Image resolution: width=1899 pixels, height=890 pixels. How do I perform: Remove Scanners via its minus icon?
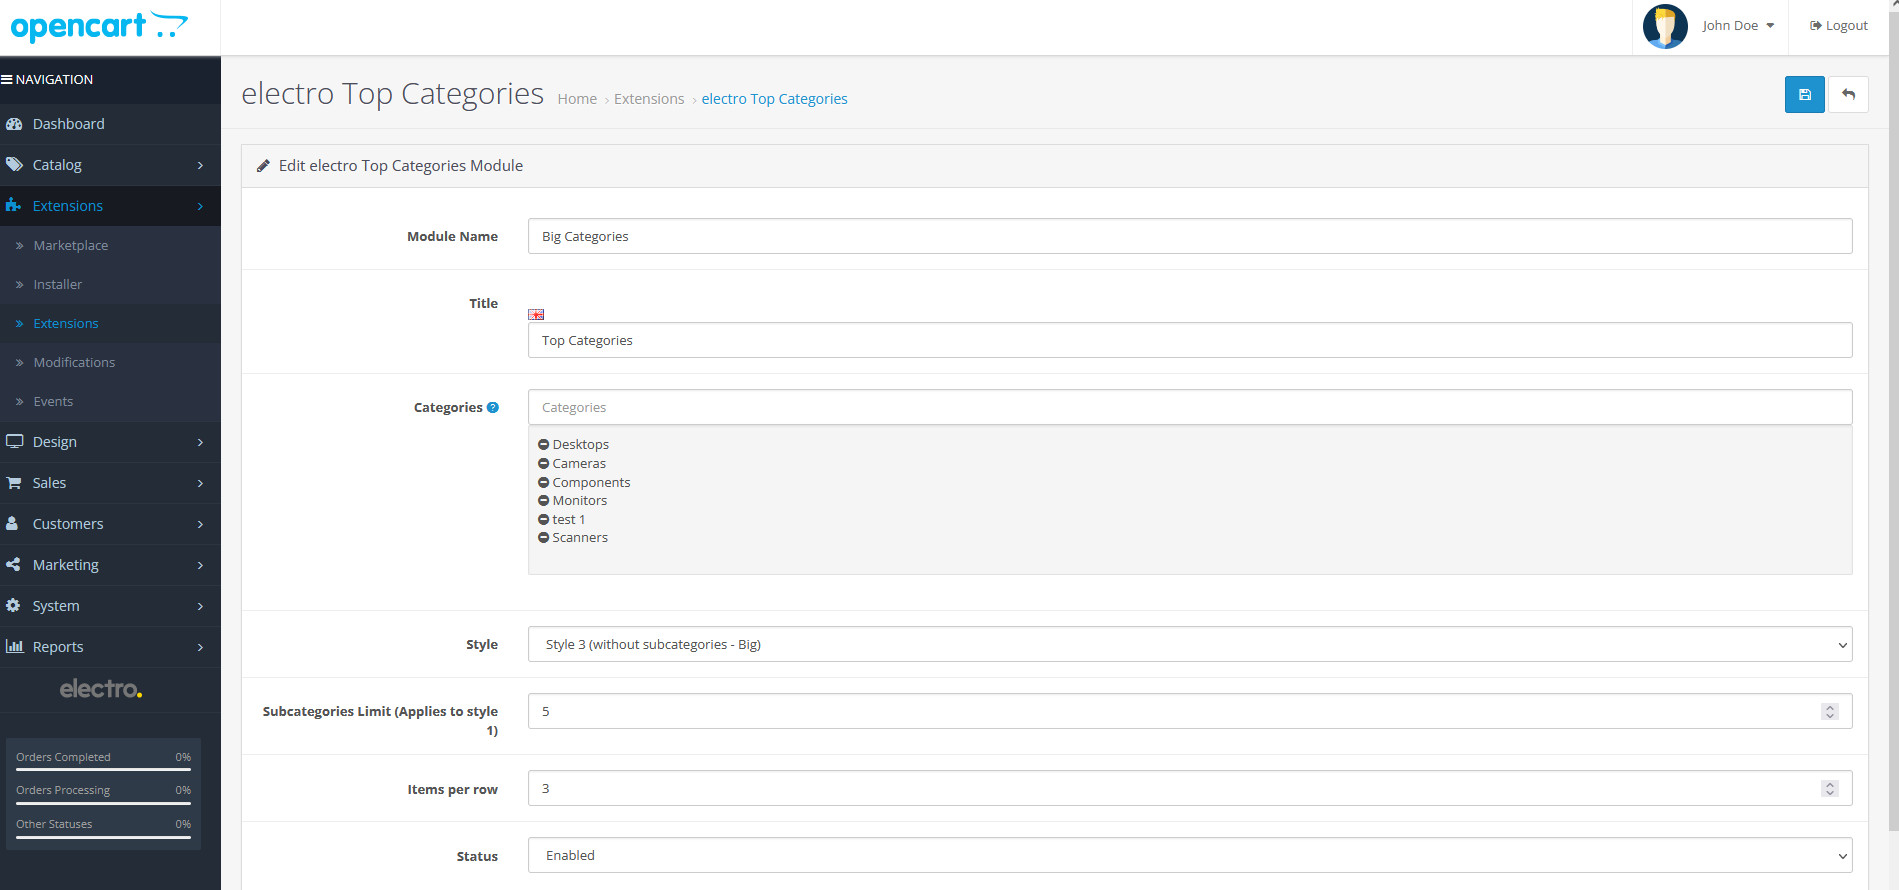coord(543,537)
